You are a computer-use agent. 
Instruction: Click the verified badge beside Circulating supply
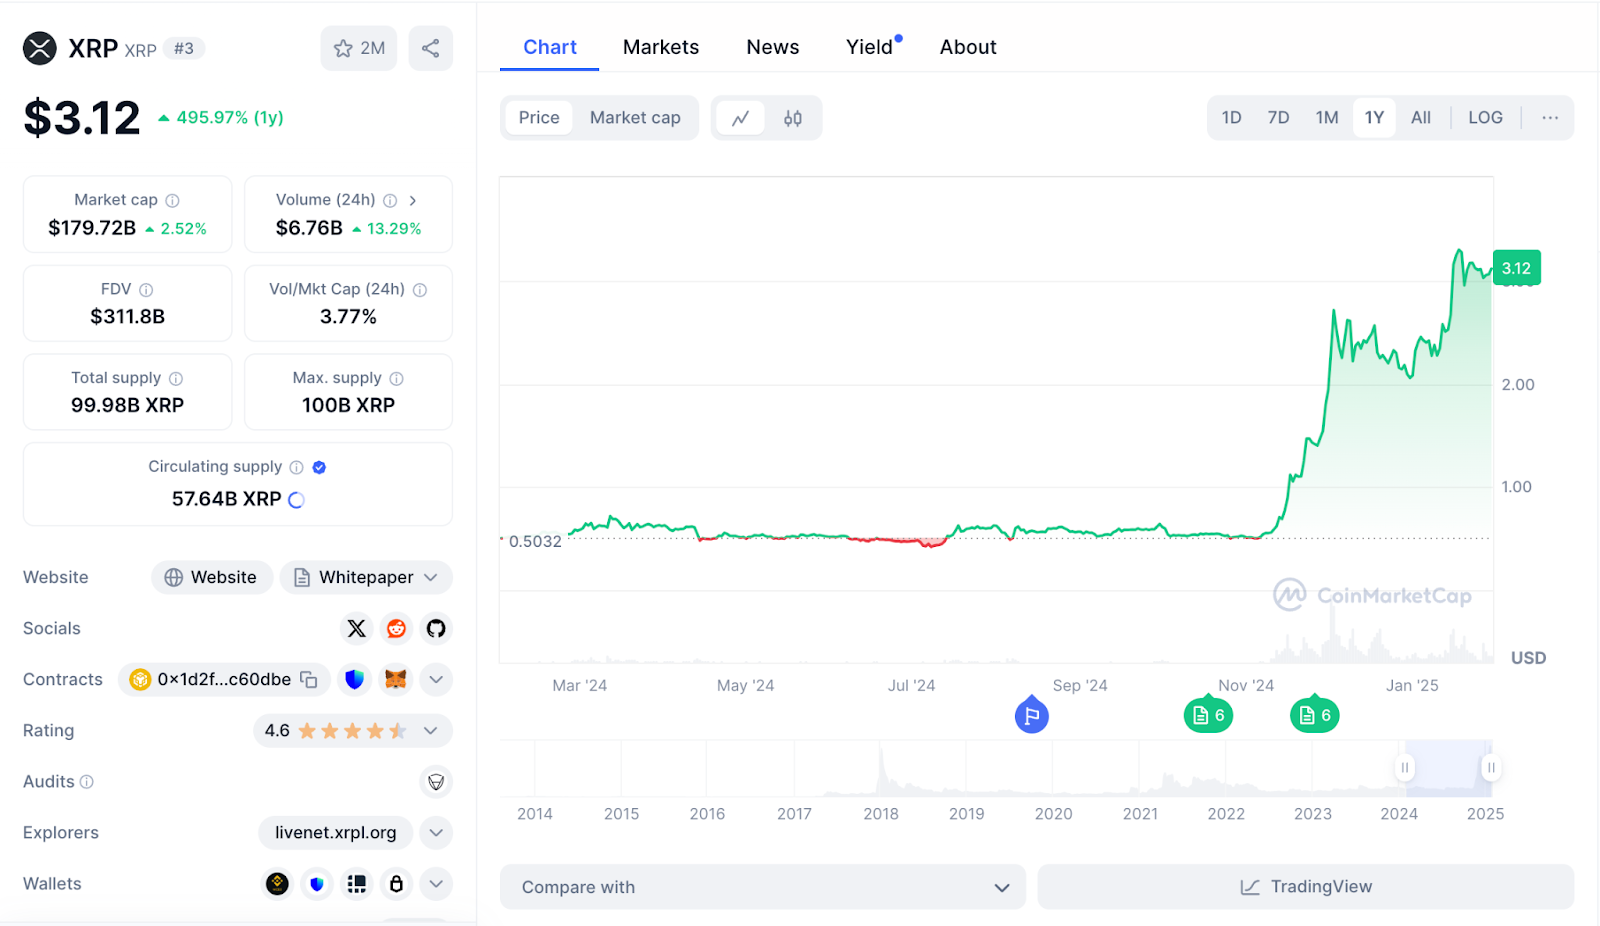tap(319, 467)
